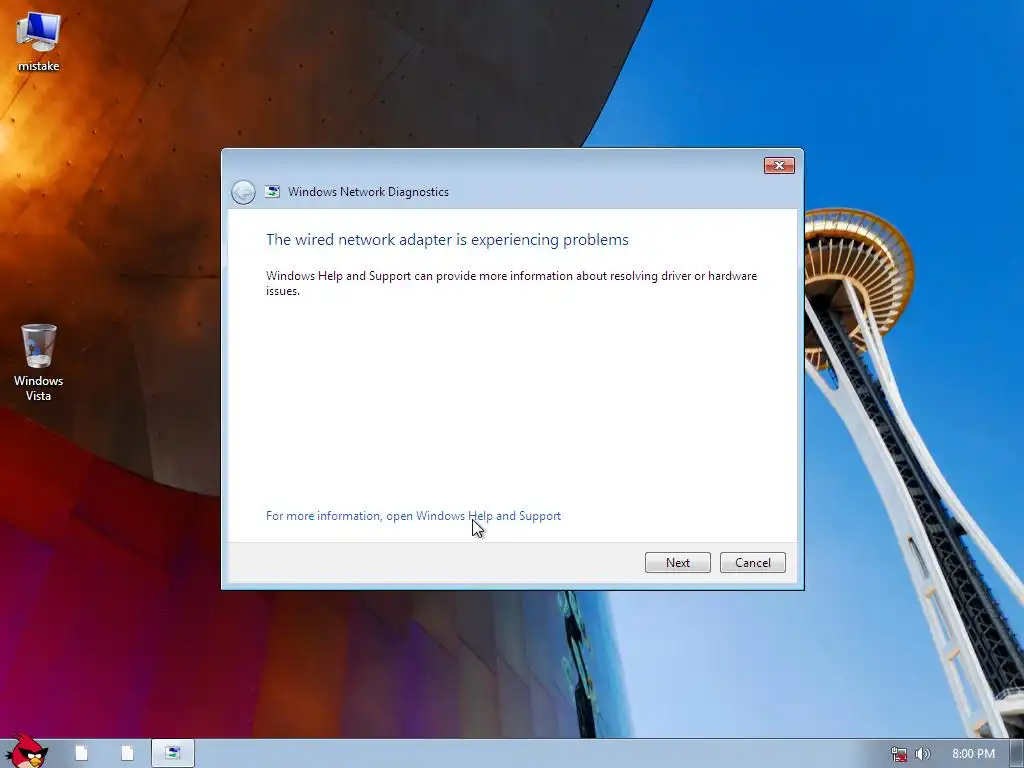The width and height of the screenshot is (1024, 768).
Task: Open Windows Help and Support link
Action: pyautogui.click(x=413, y=516)
